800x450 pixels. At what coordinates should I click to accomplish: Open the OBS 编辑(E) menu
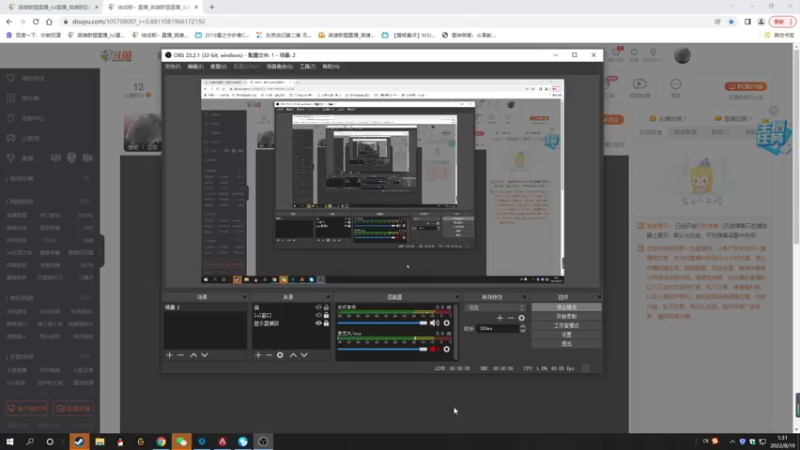tap(195, 66)
